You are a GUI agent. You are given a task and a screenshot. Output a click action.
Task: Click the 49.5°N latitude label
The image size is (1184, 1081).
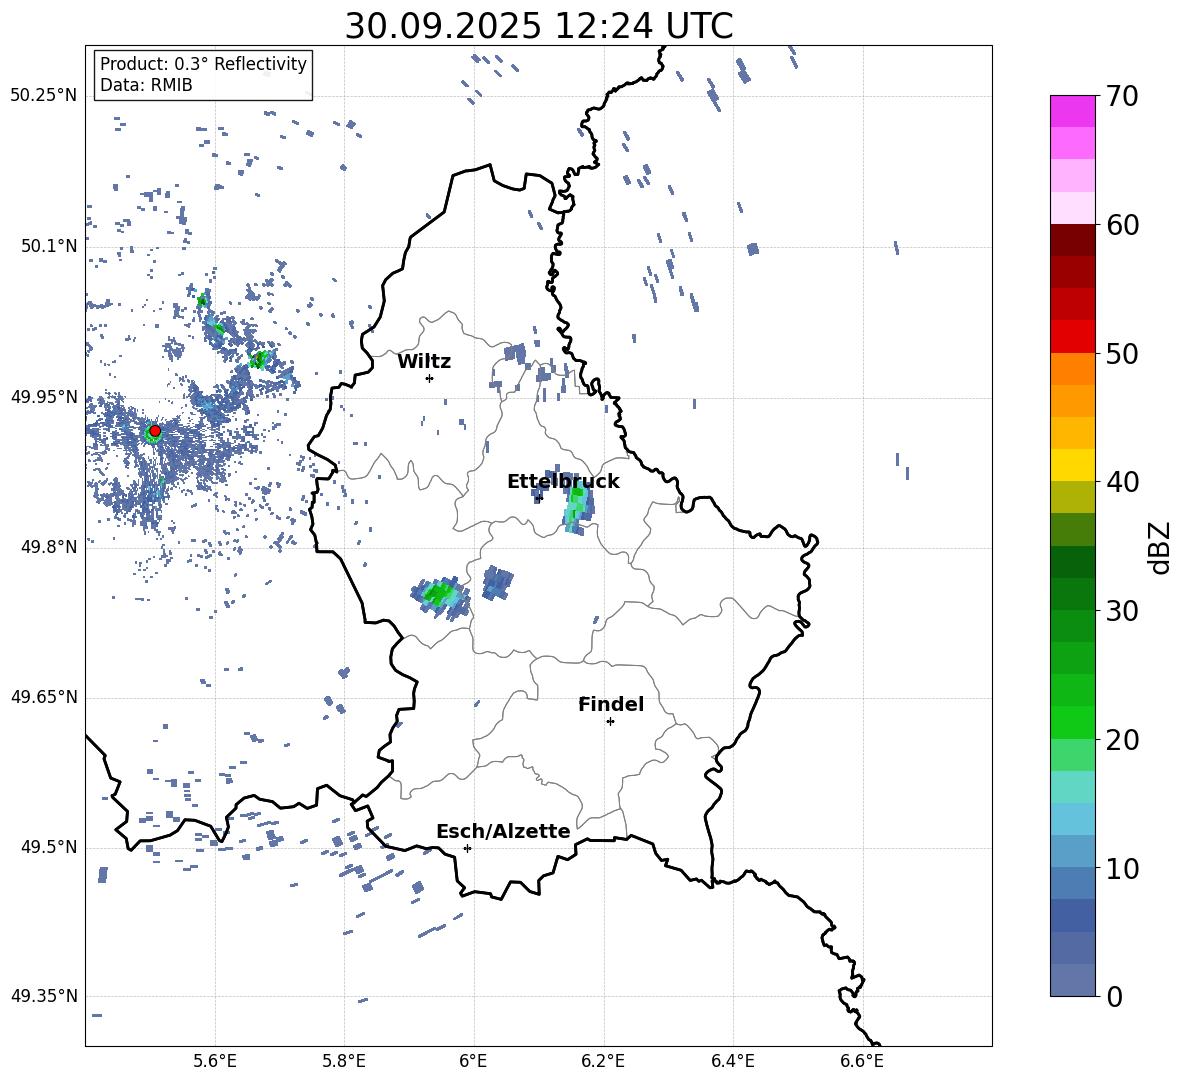[x=50, y=847]
